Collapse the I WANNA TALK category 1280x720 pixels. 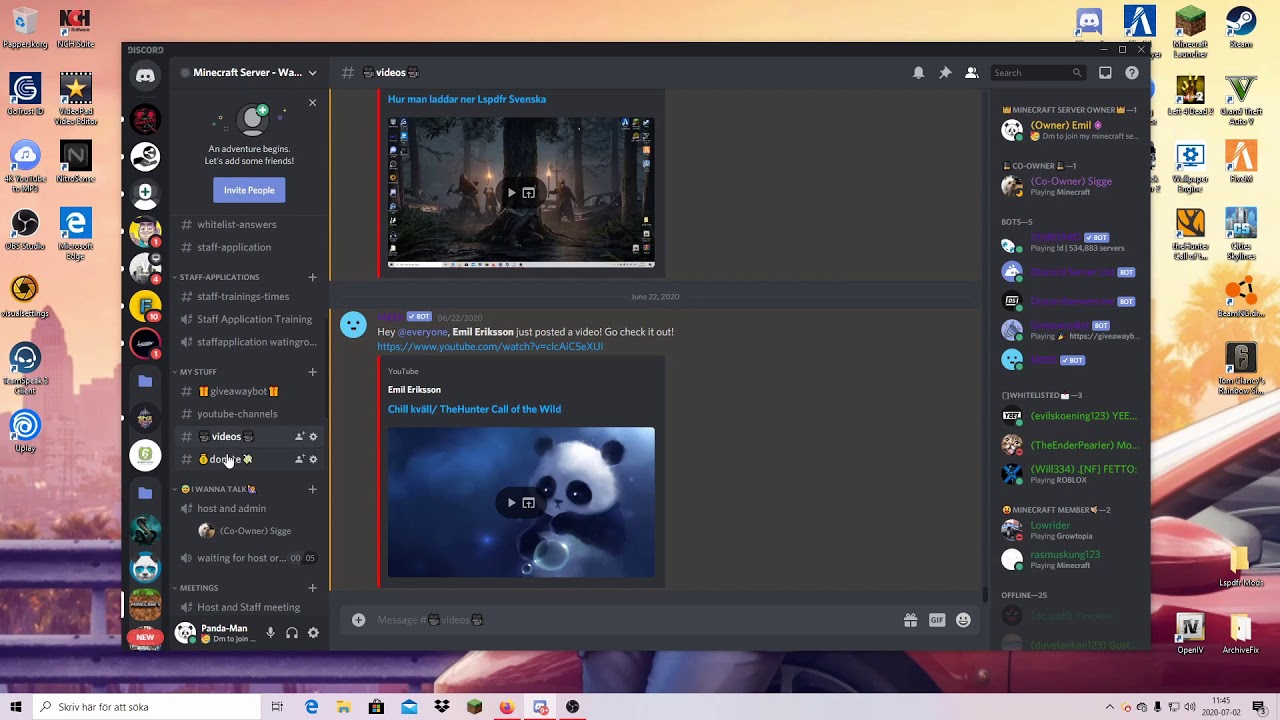coord(218,489)
